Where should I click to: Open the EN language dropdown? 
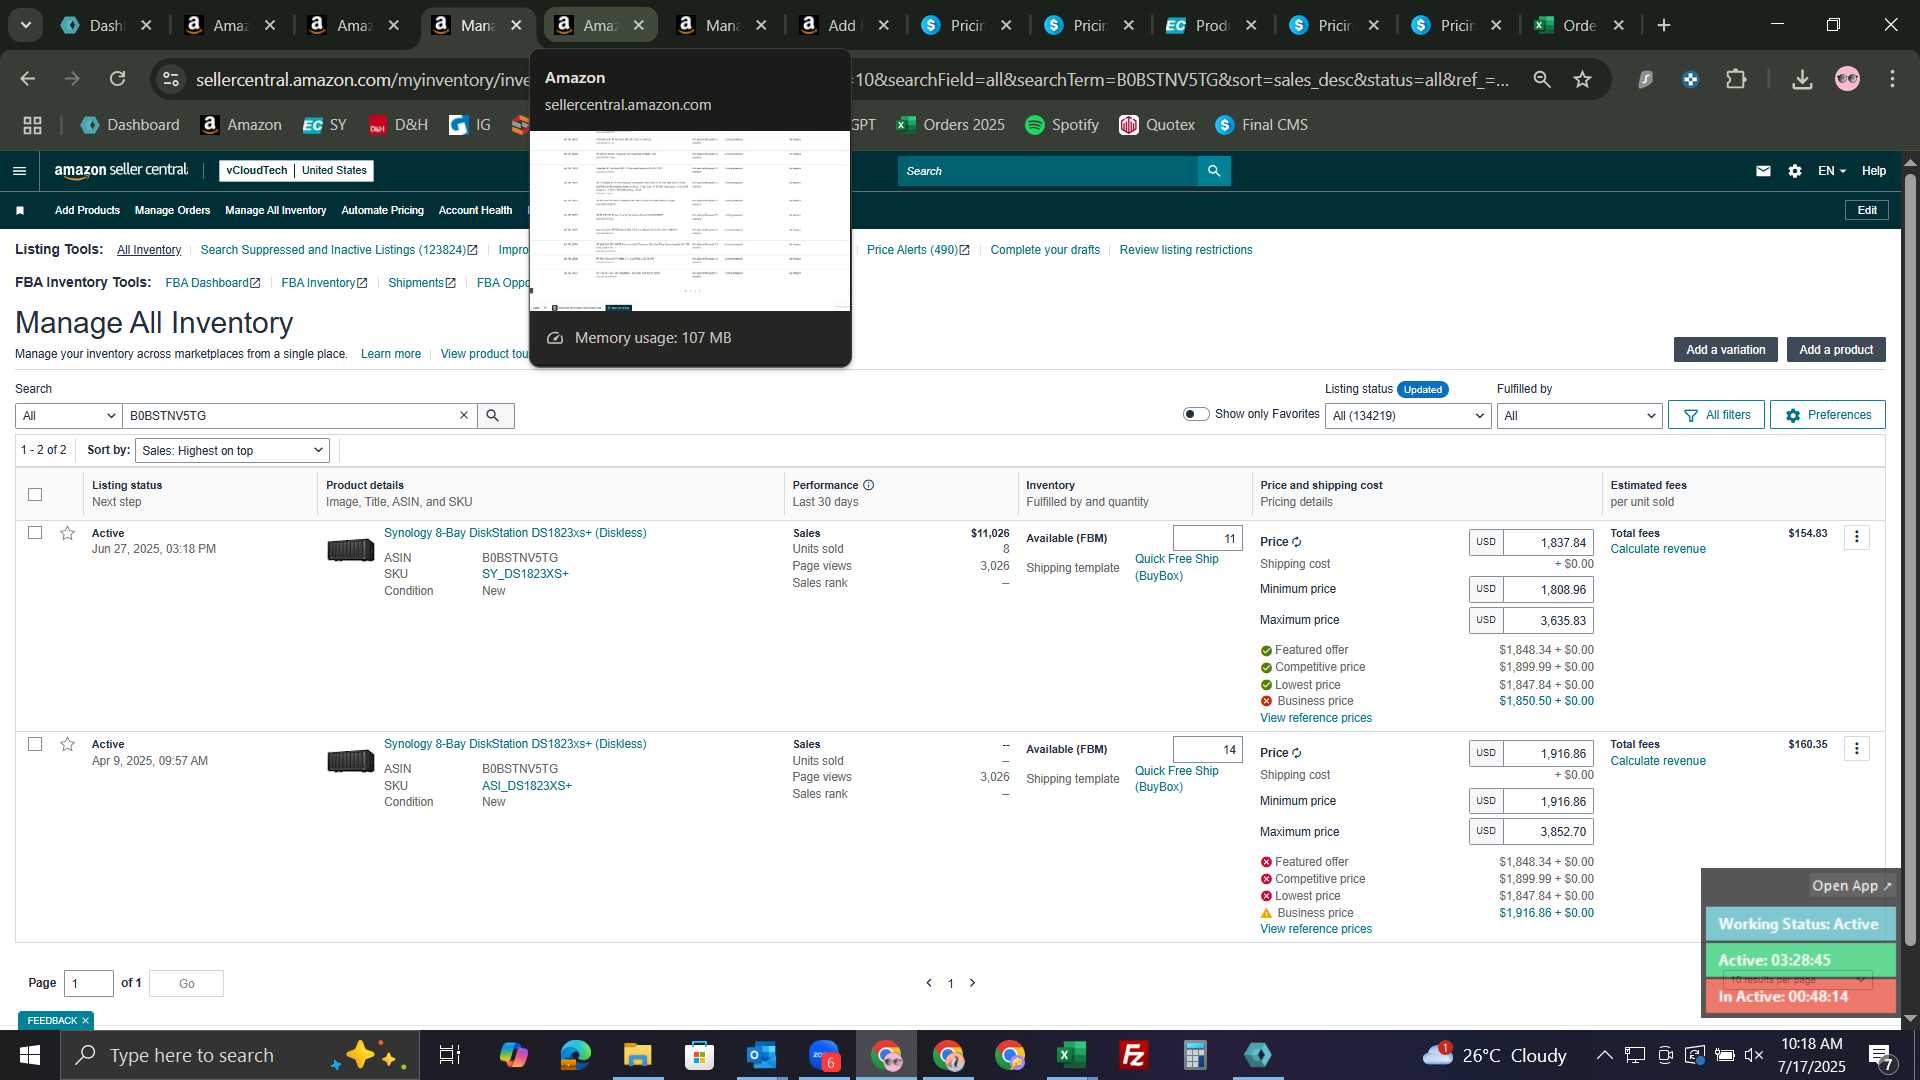point(1831,171)
